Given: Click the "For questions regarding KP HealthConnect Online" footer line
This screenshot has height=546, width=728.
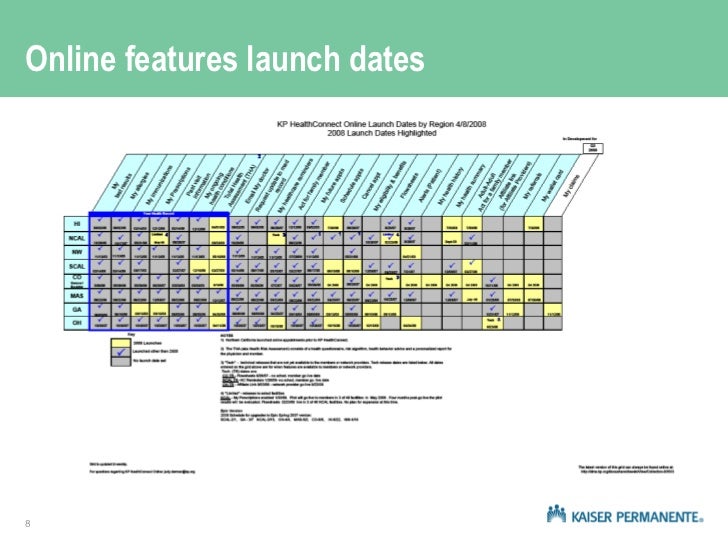Looking at the screenshot, I should tap(142, 472).
